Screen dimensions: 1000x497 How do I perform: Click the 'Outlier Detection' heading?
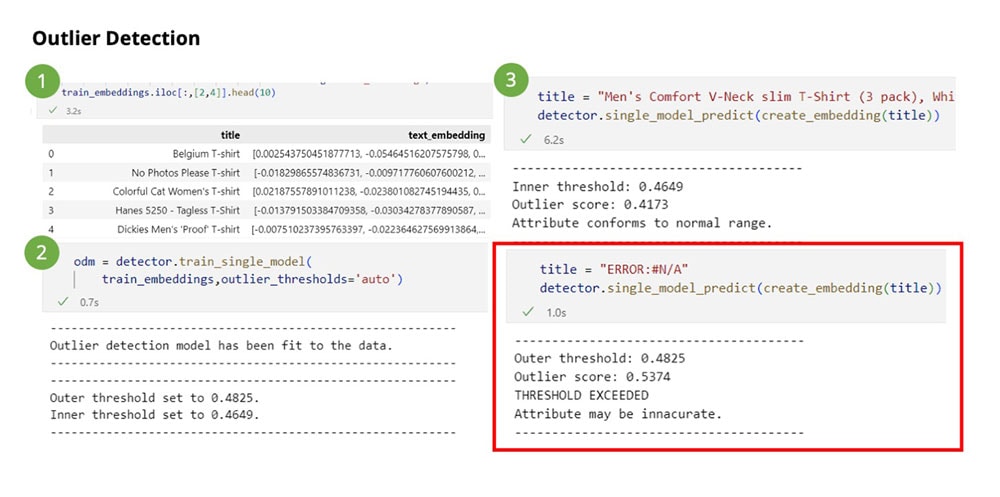(x=116, y=39)
